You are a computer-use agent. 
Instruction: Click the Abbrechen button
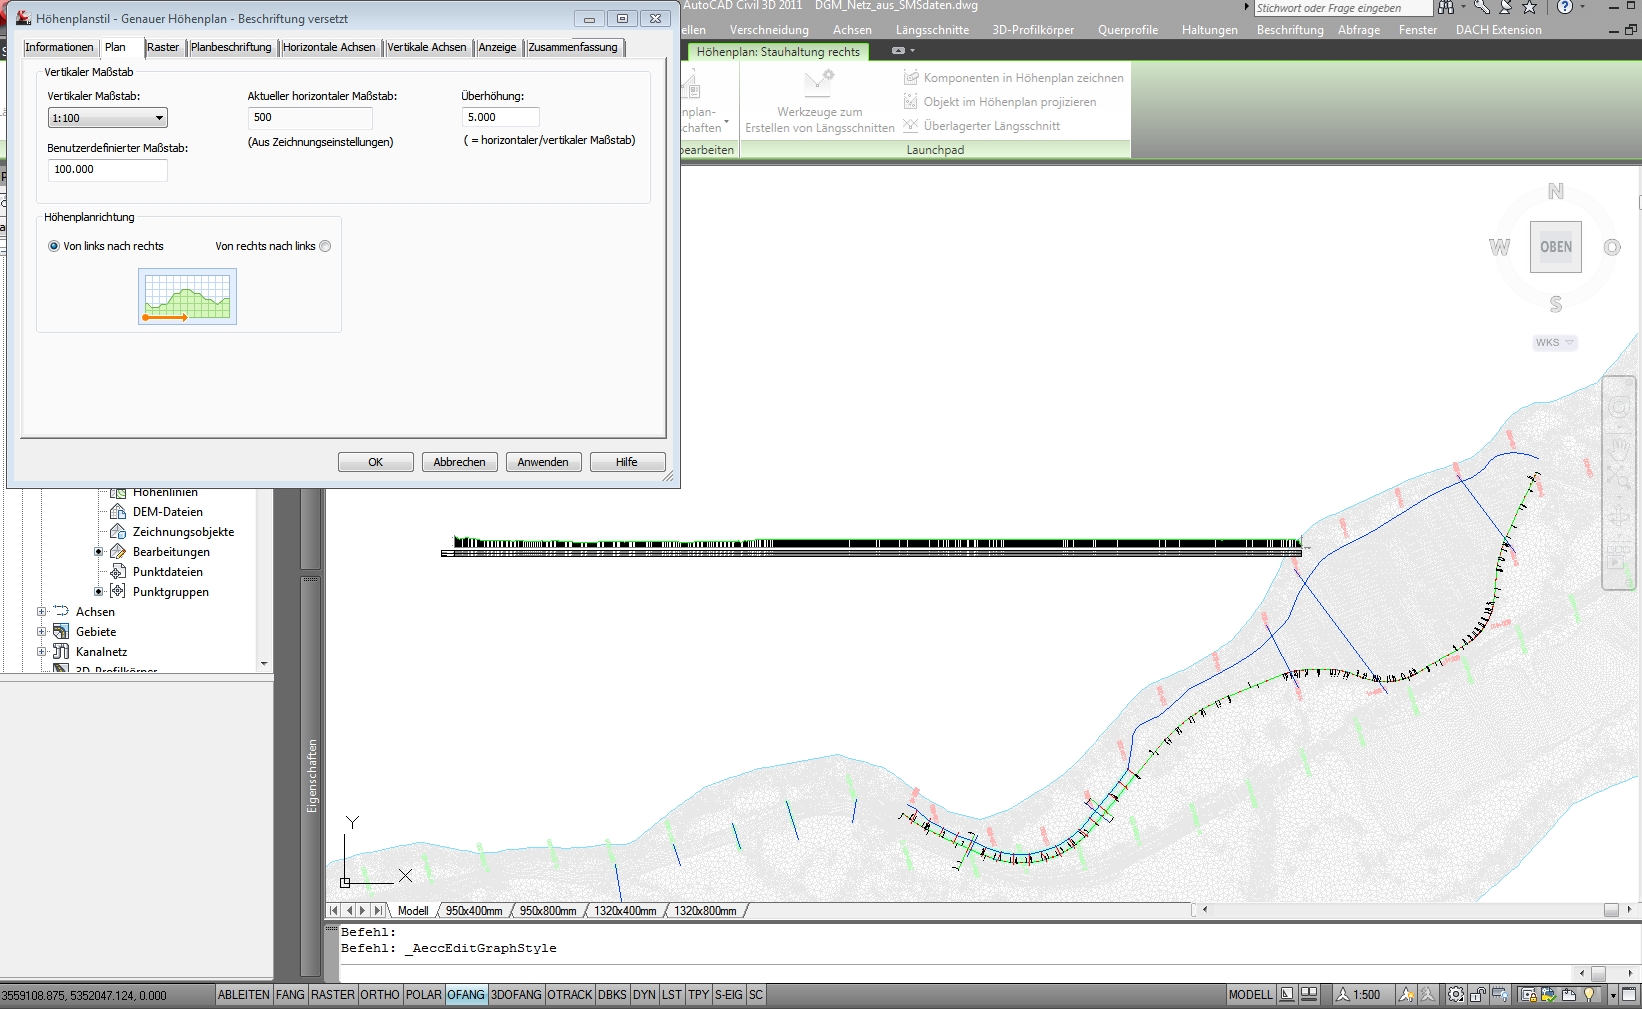460,462
